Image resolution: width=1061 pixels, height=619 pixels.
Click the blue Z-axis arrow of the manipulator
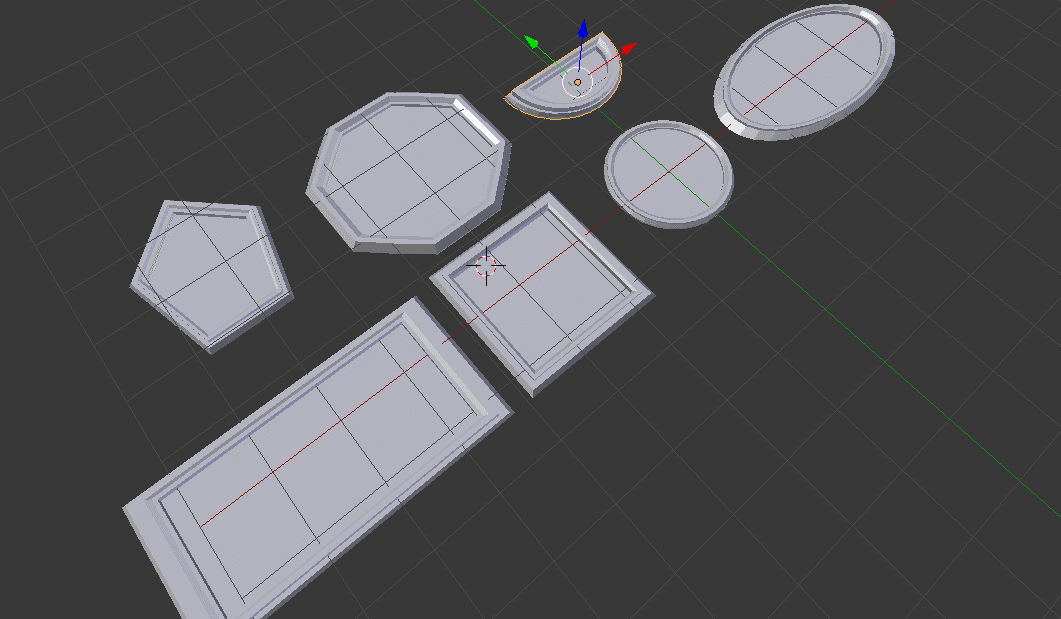tap(583, 28)
